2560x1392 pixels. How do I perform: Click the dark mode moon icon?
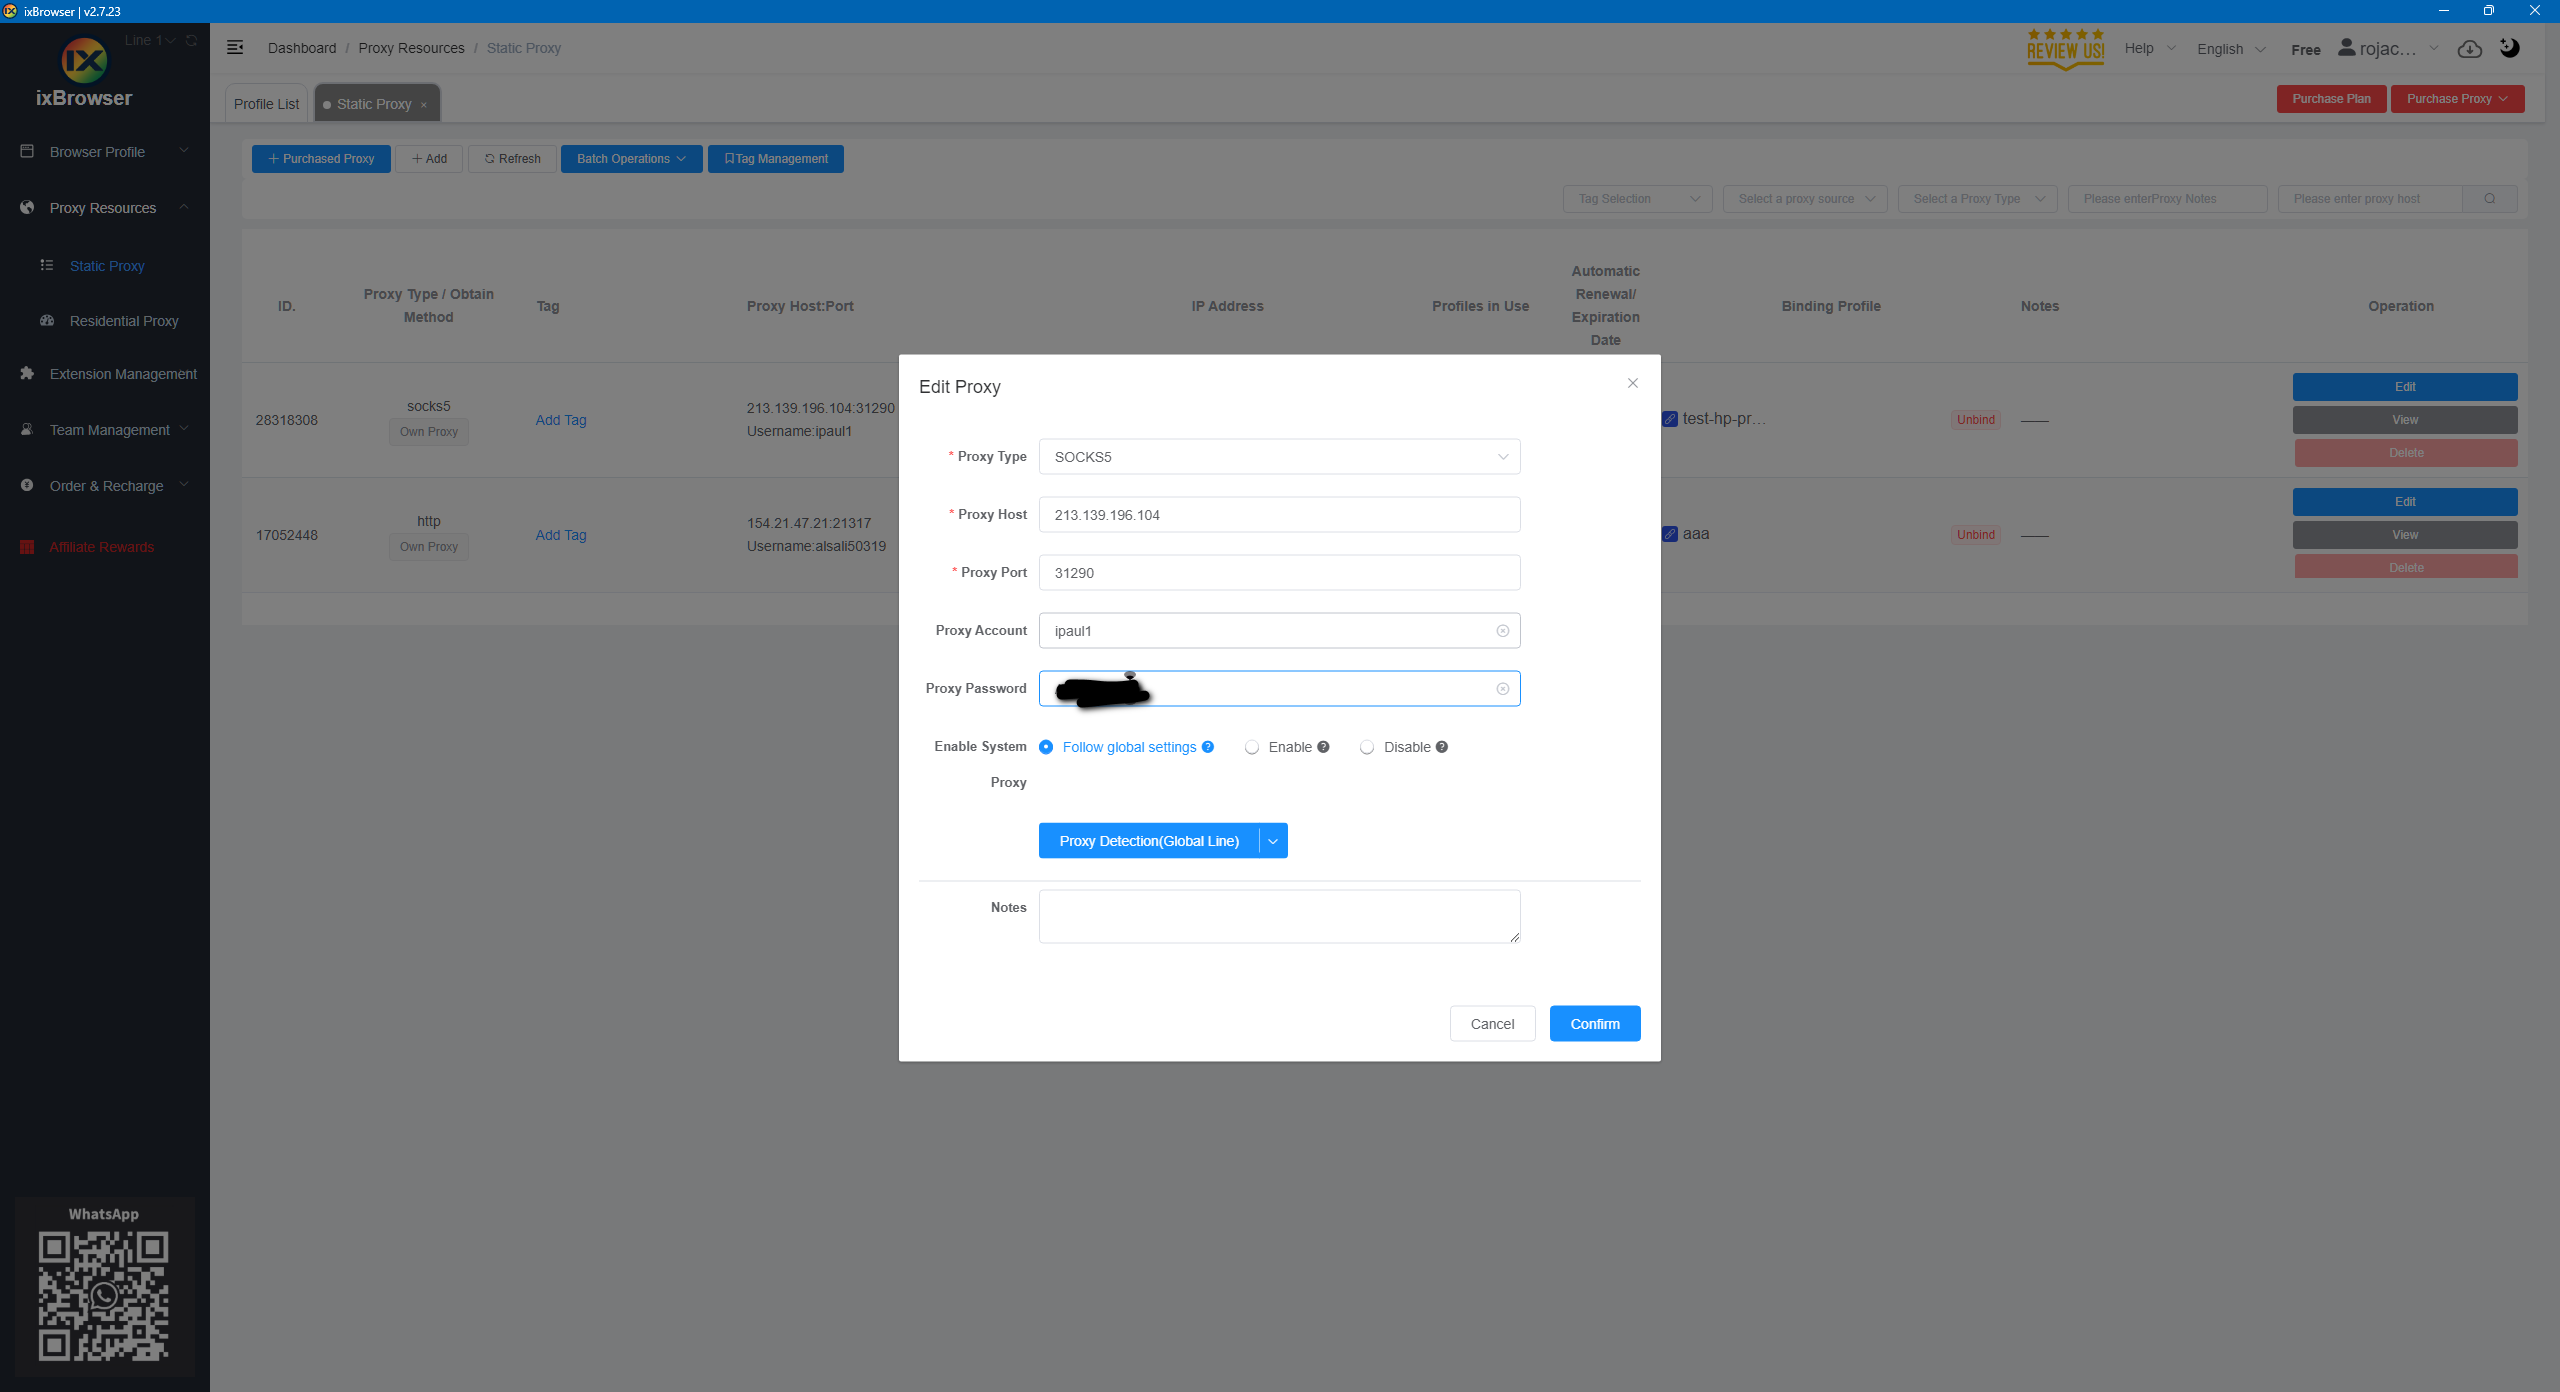click(2509, 48)
